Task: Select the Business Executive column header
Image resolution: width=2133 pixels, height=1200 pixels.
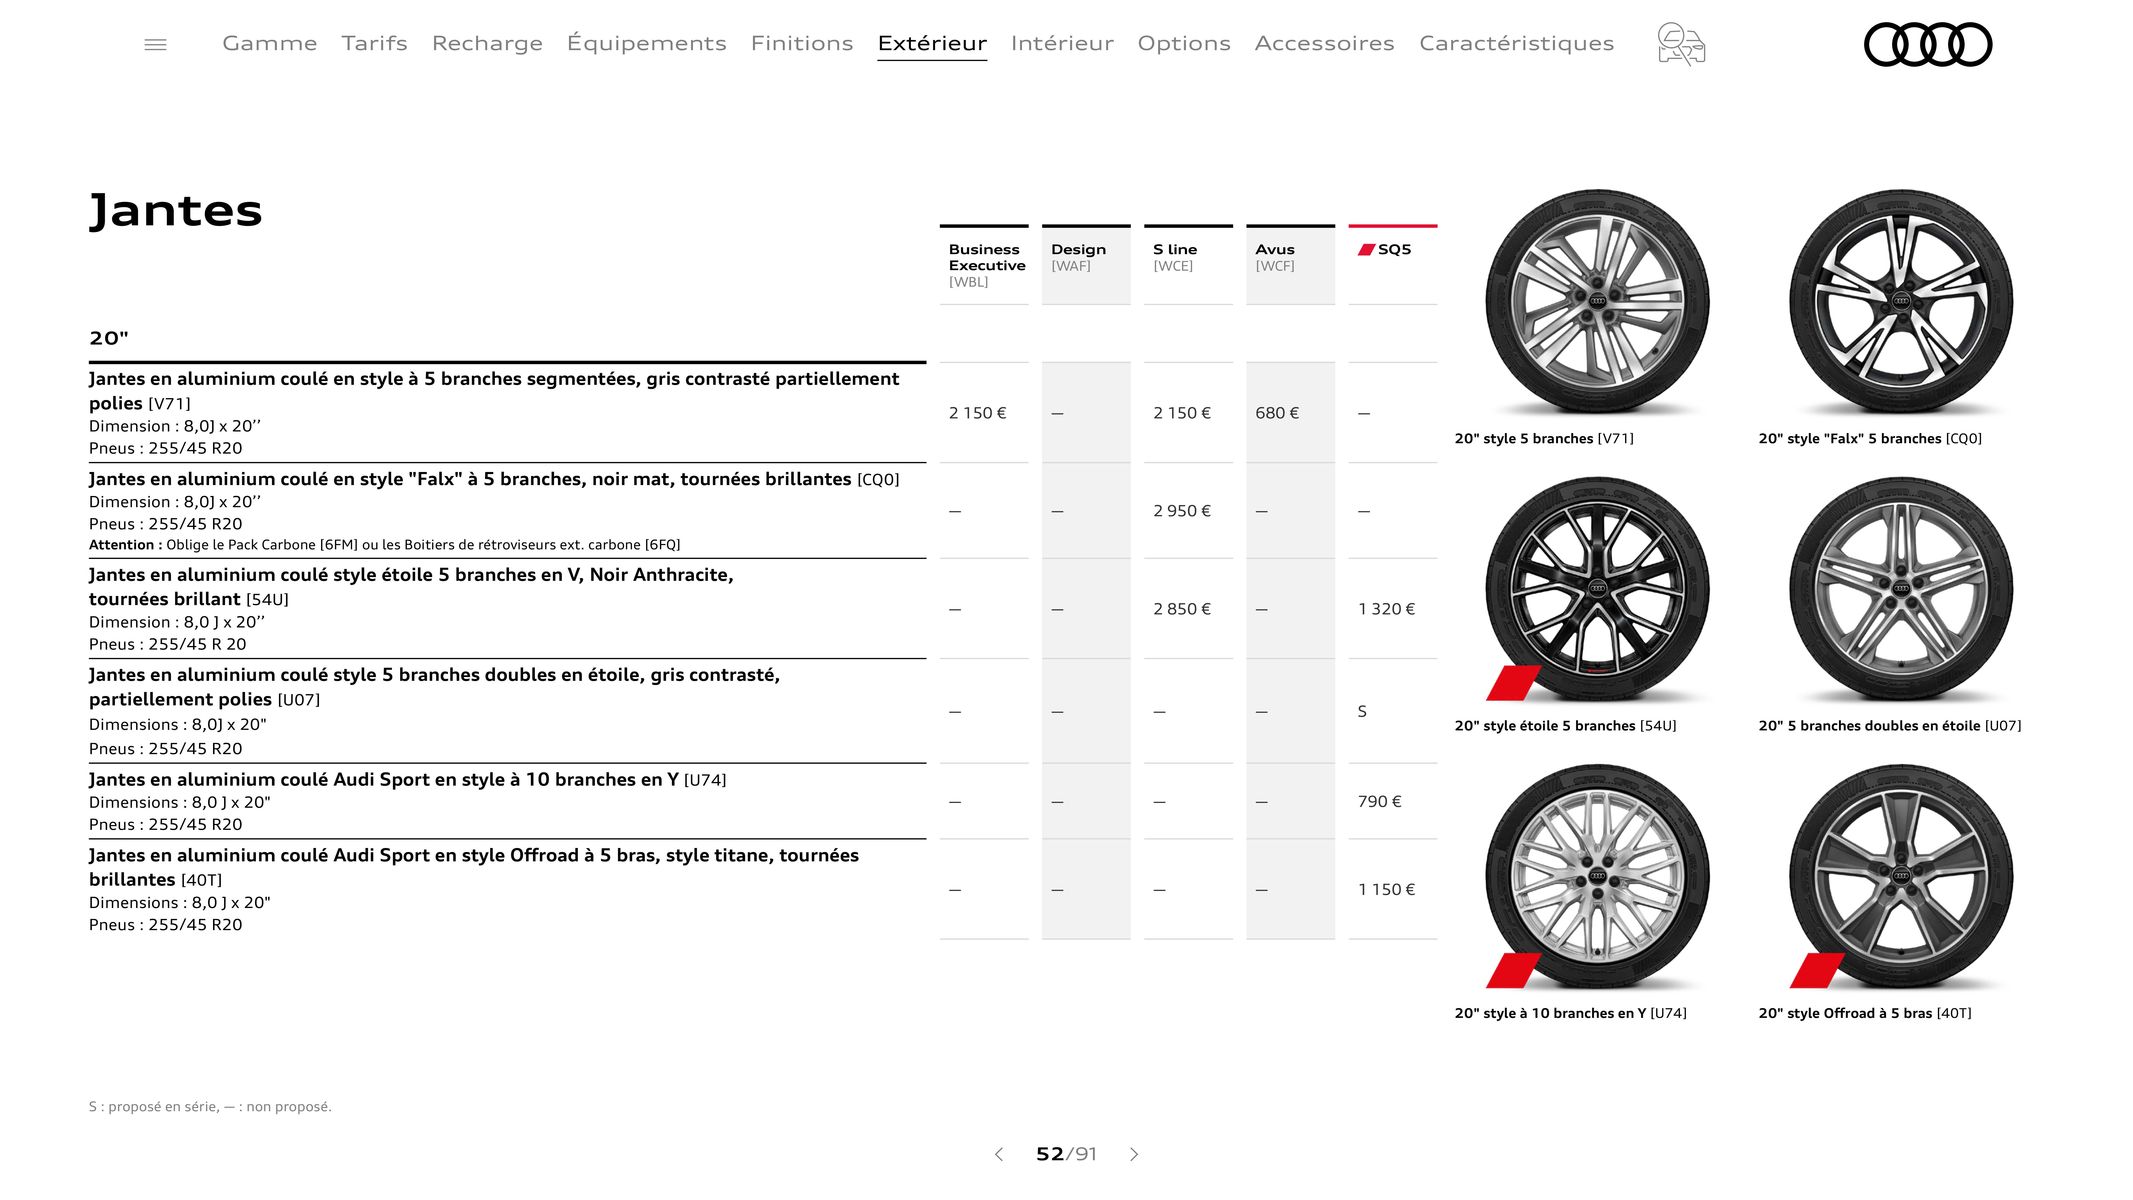Action: [984, 265]
